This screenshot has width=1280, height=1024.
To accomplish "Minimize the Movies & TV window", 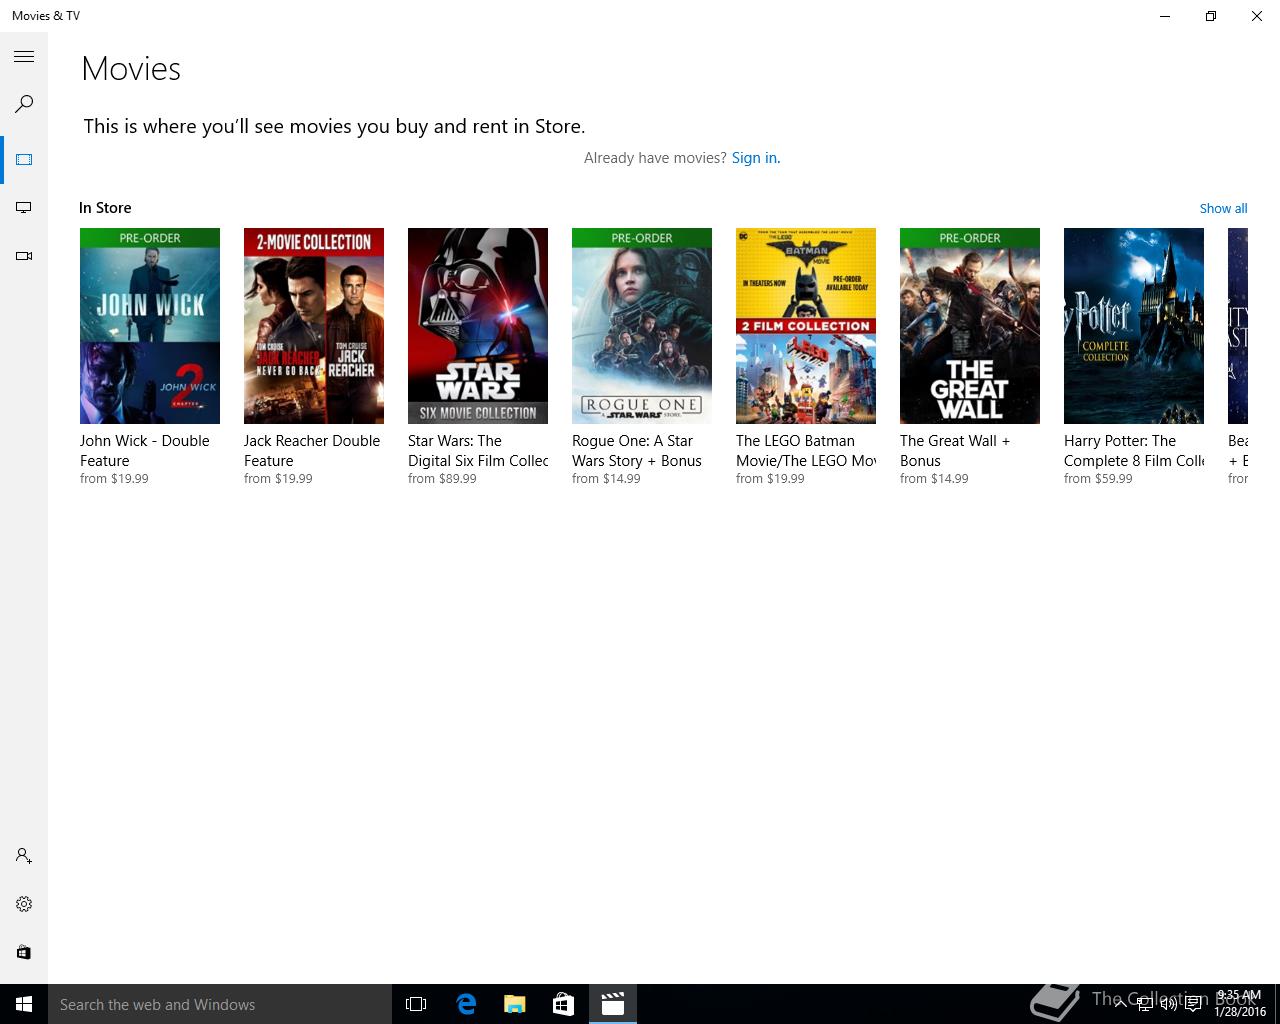I will click(x=1165, y=16).
